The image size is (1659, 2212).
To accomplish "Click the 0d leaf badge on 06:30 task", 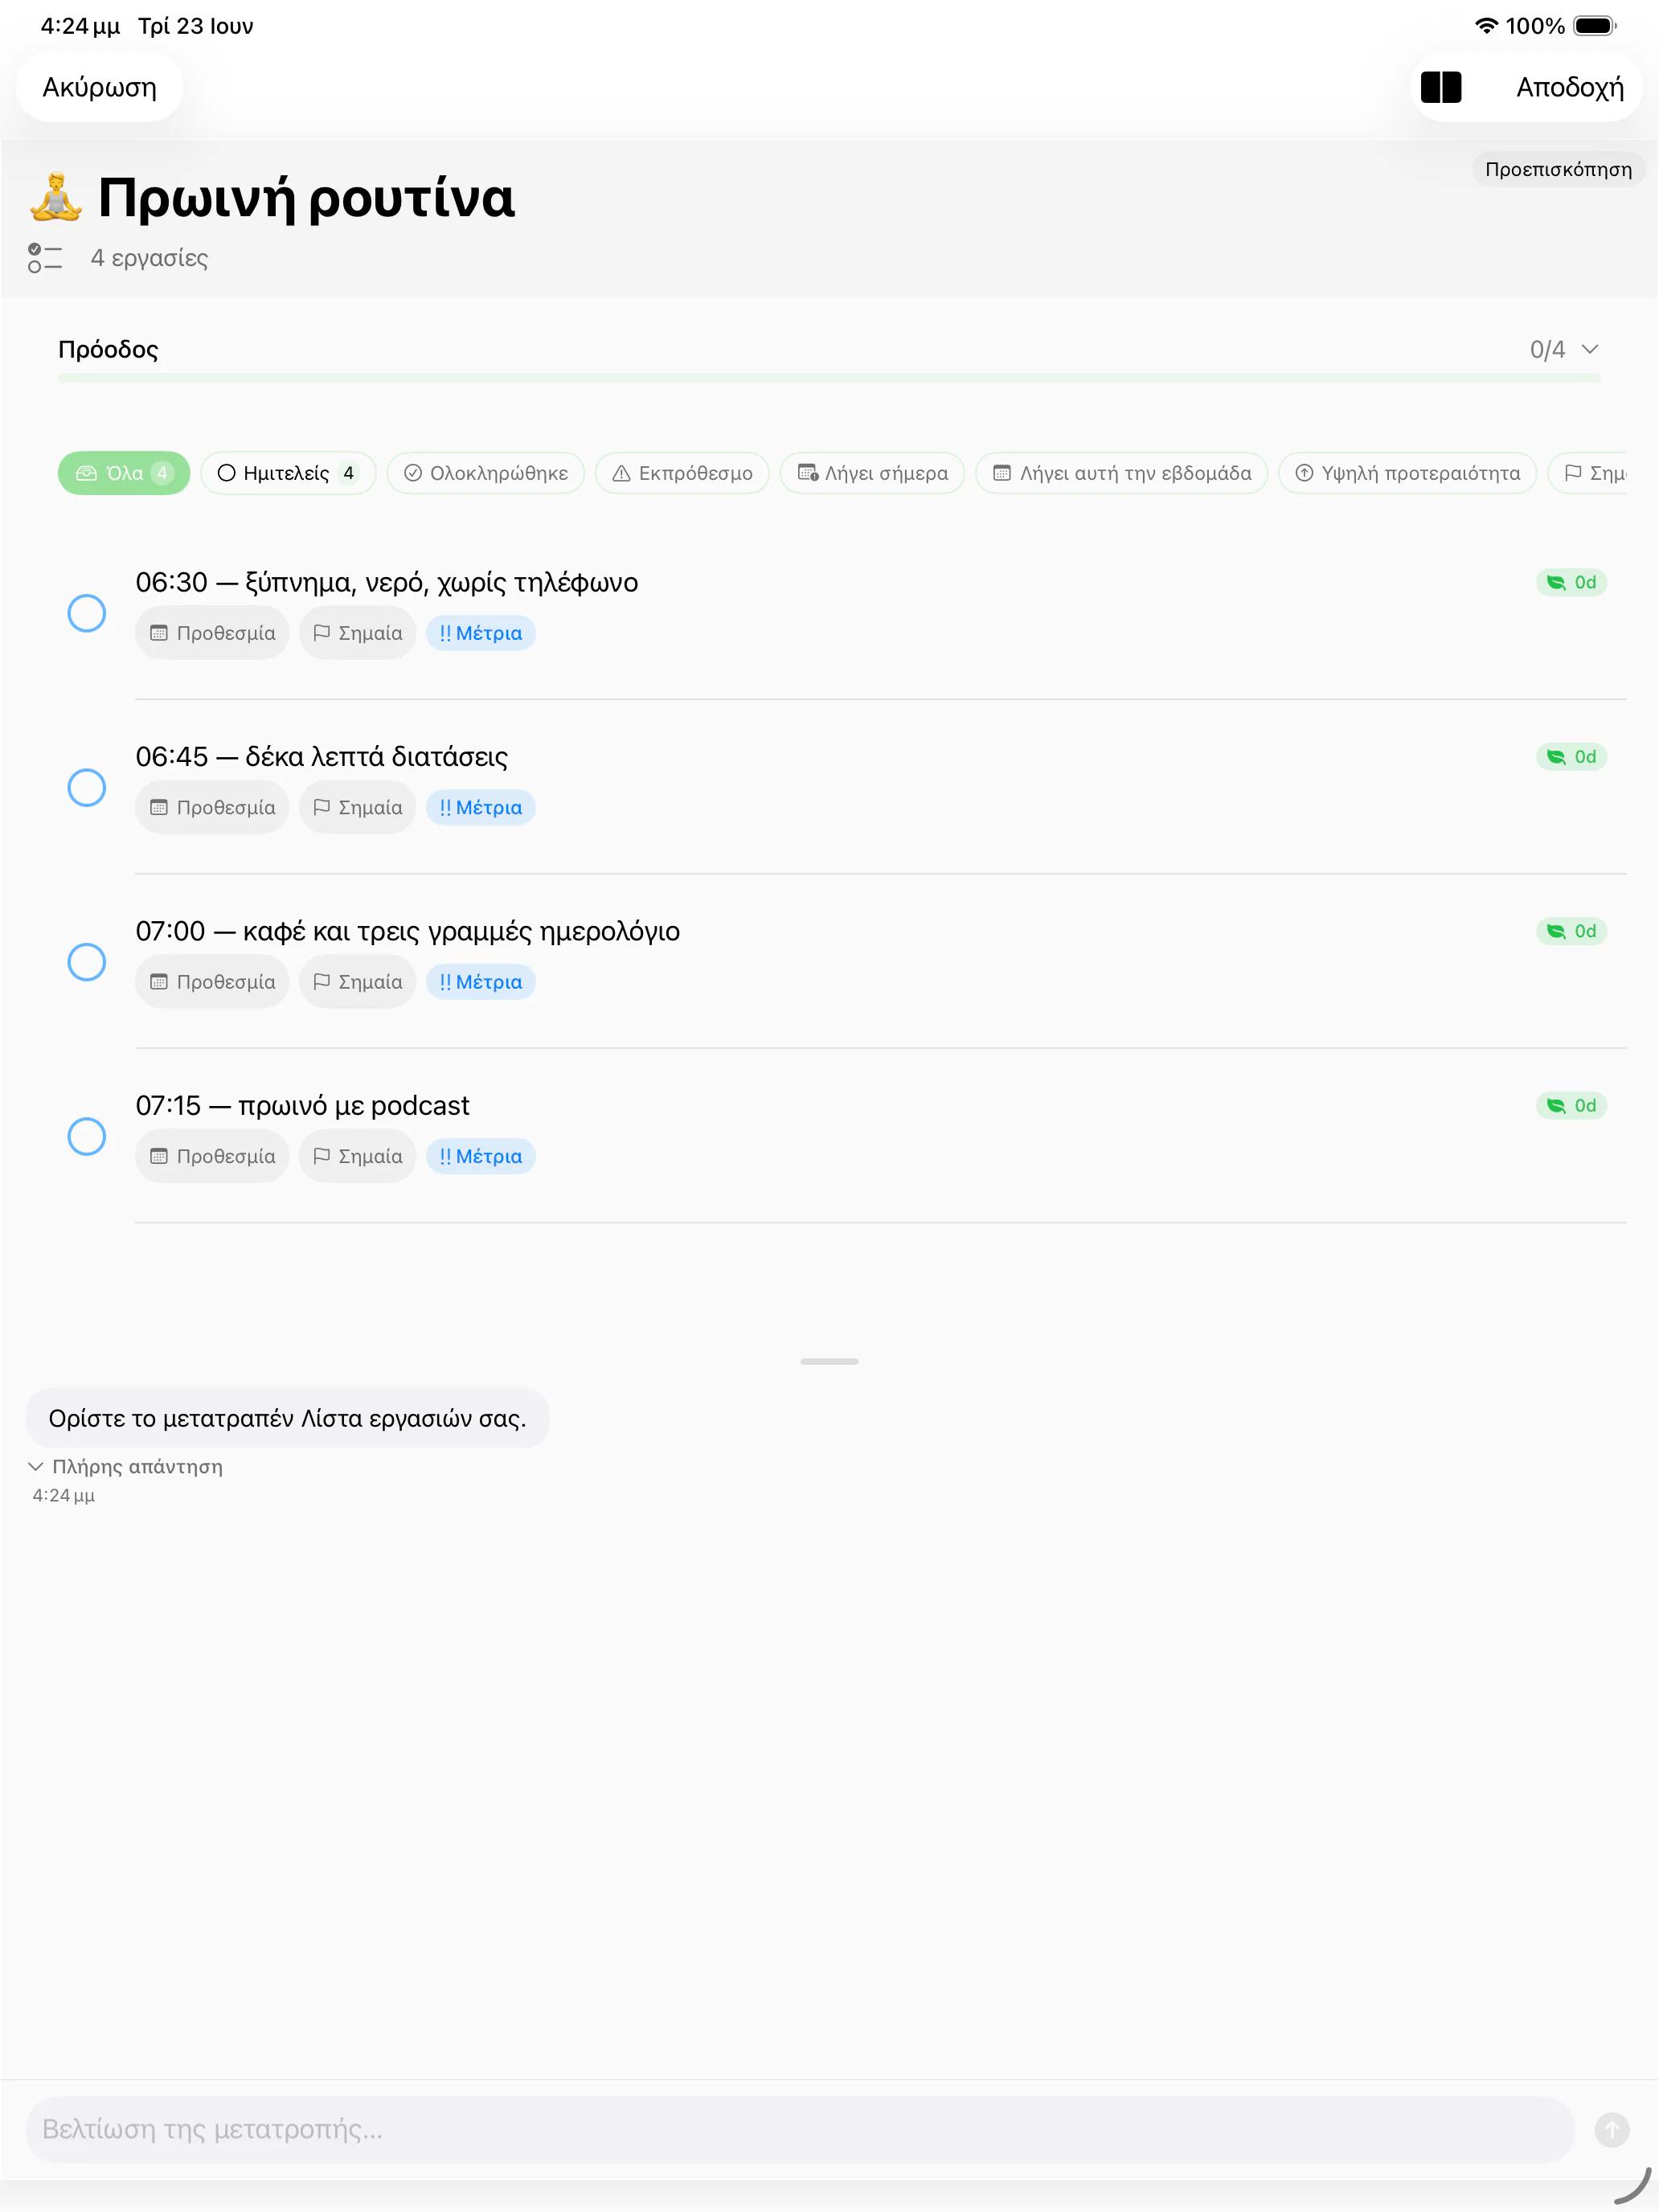I will (x=1571, y=582).
